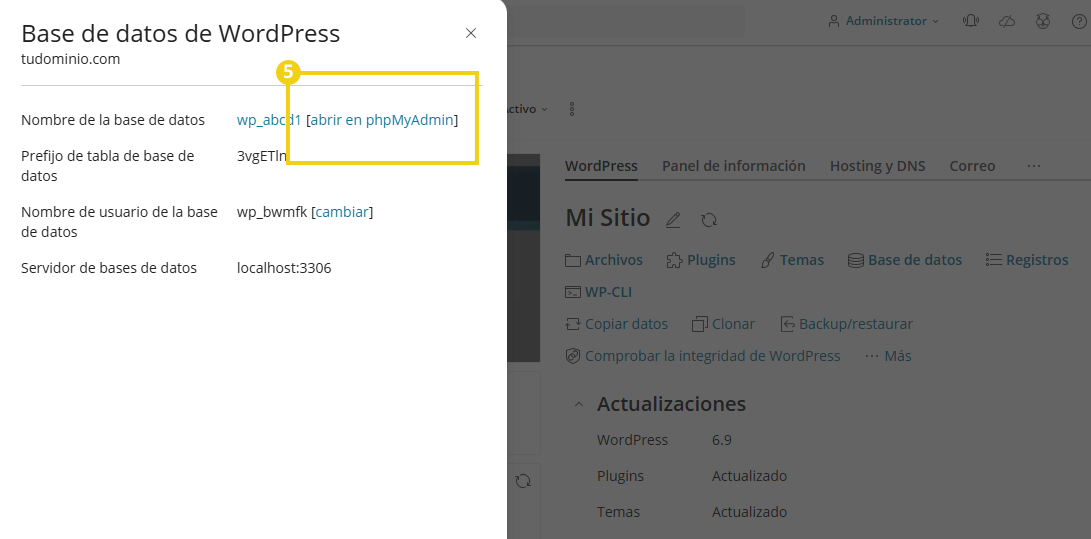Image resolution: width=1091 pixels, height=539 pixels.
Task: Launch WP-CLI terminal
Action: click(598, 292)
